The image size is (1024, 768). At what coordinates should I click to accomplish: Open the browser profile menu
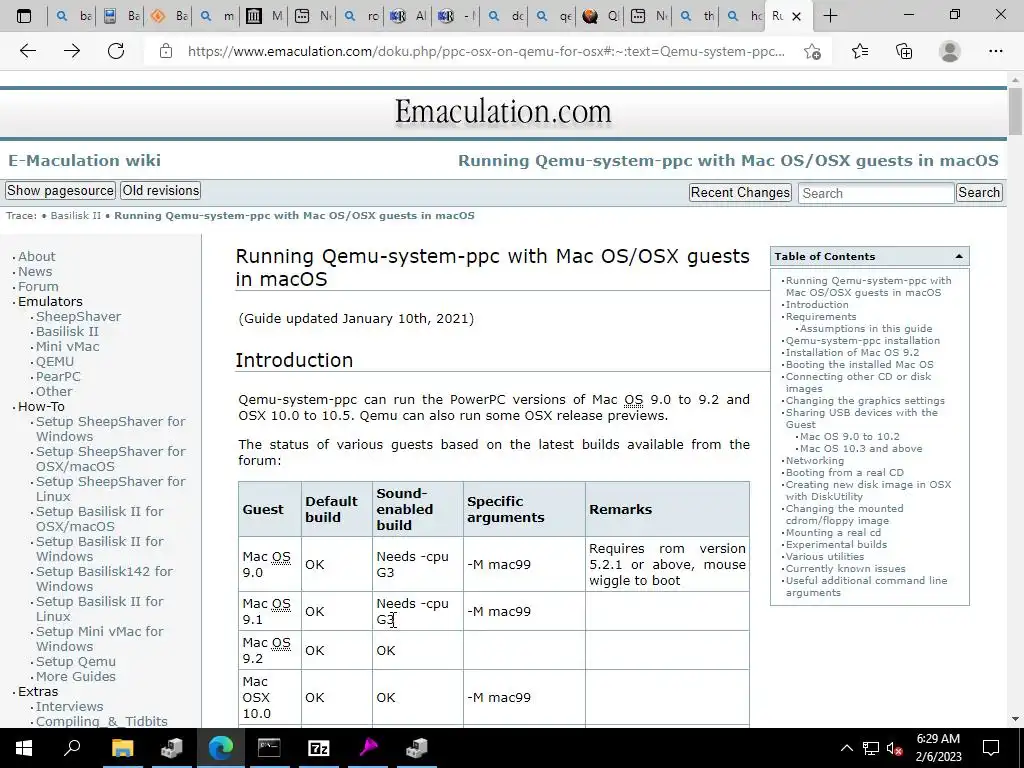pyautogui.click(x=950, y=51)
